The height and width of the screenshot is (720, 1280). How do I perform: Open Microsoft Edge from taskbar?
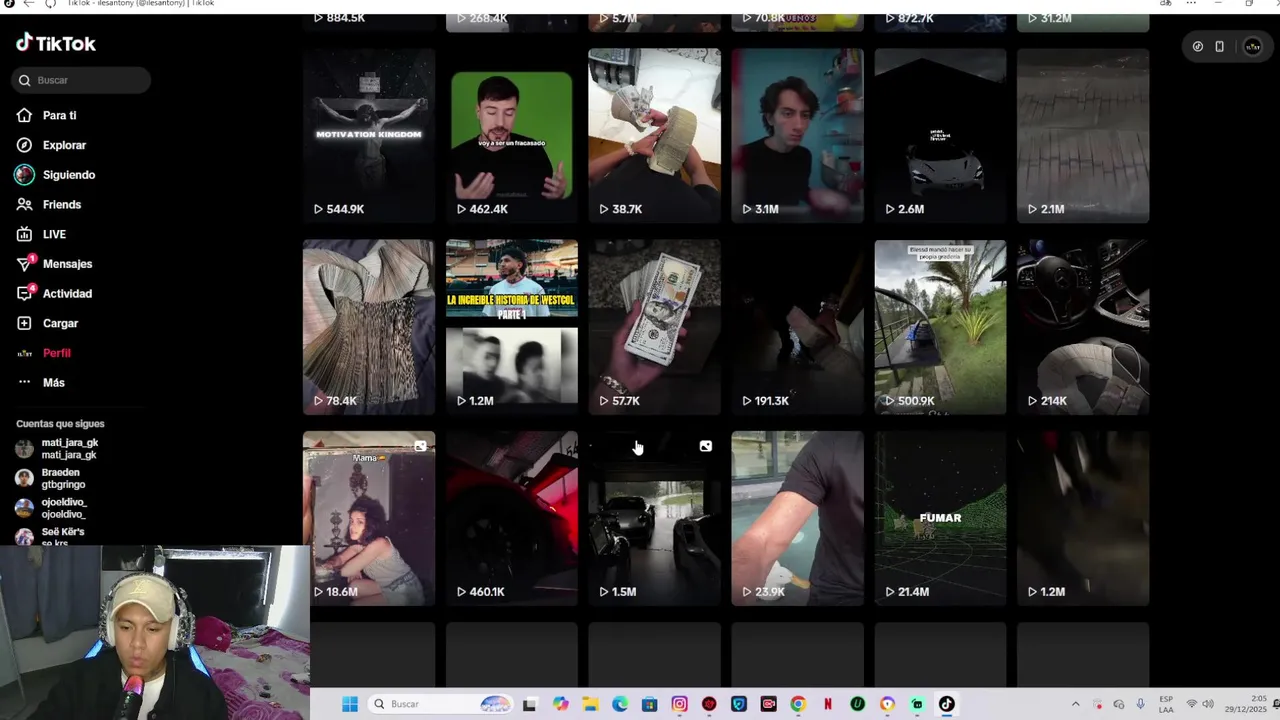[620, 704]
